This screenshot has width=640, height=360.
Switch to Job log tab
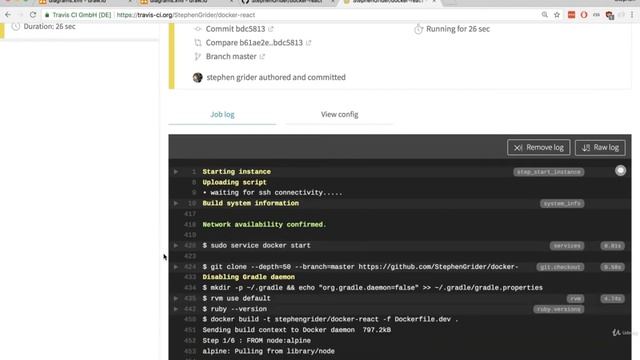(222, 115)
